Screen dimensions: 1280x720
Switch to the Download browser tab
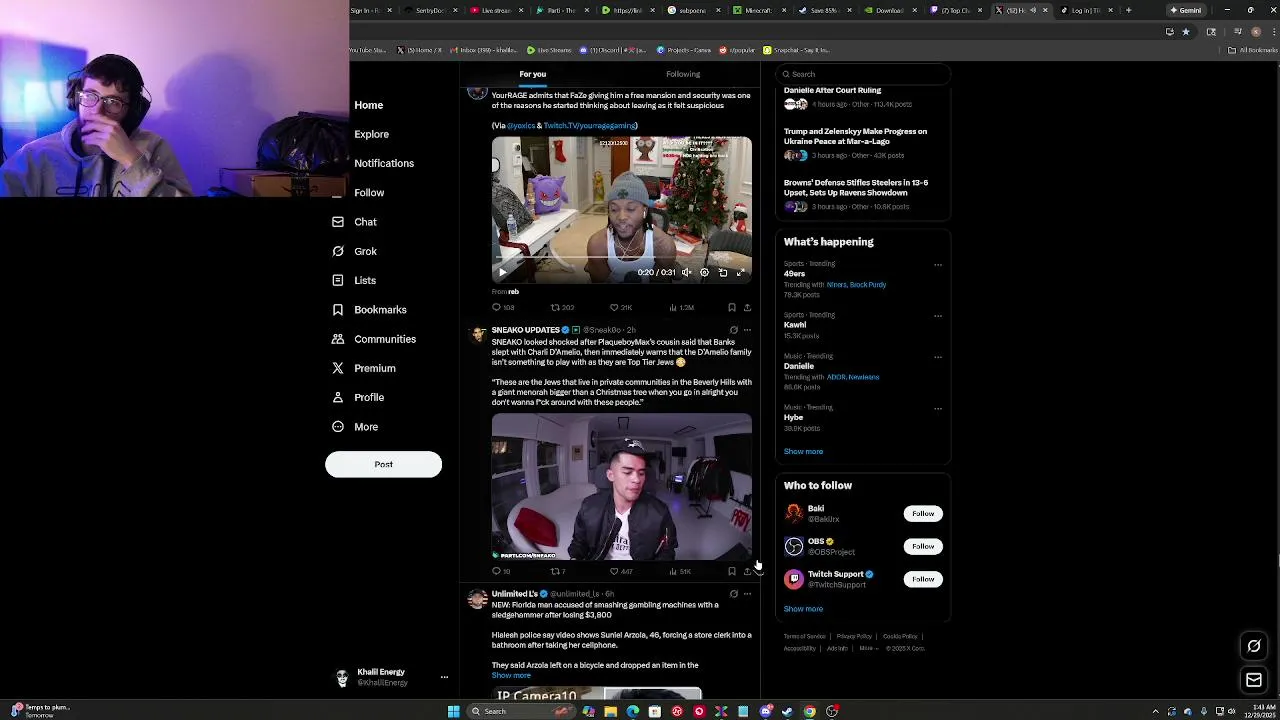(x=889, y=10)
